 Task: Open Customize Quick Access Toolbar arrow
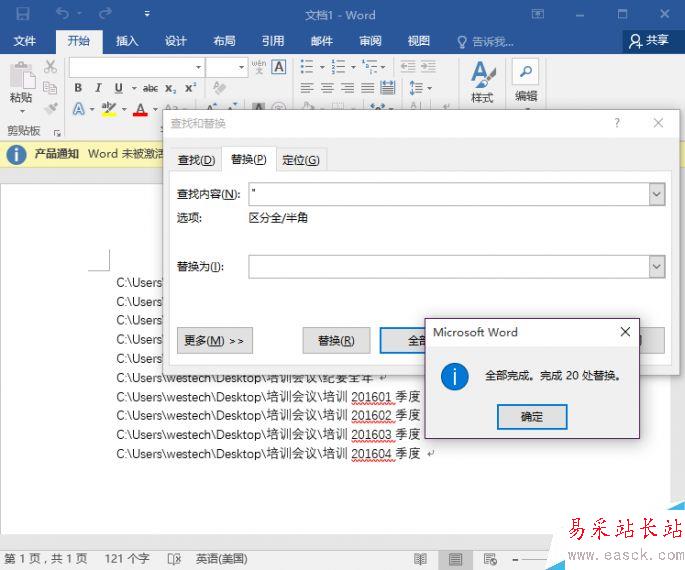tap(147, 14)
